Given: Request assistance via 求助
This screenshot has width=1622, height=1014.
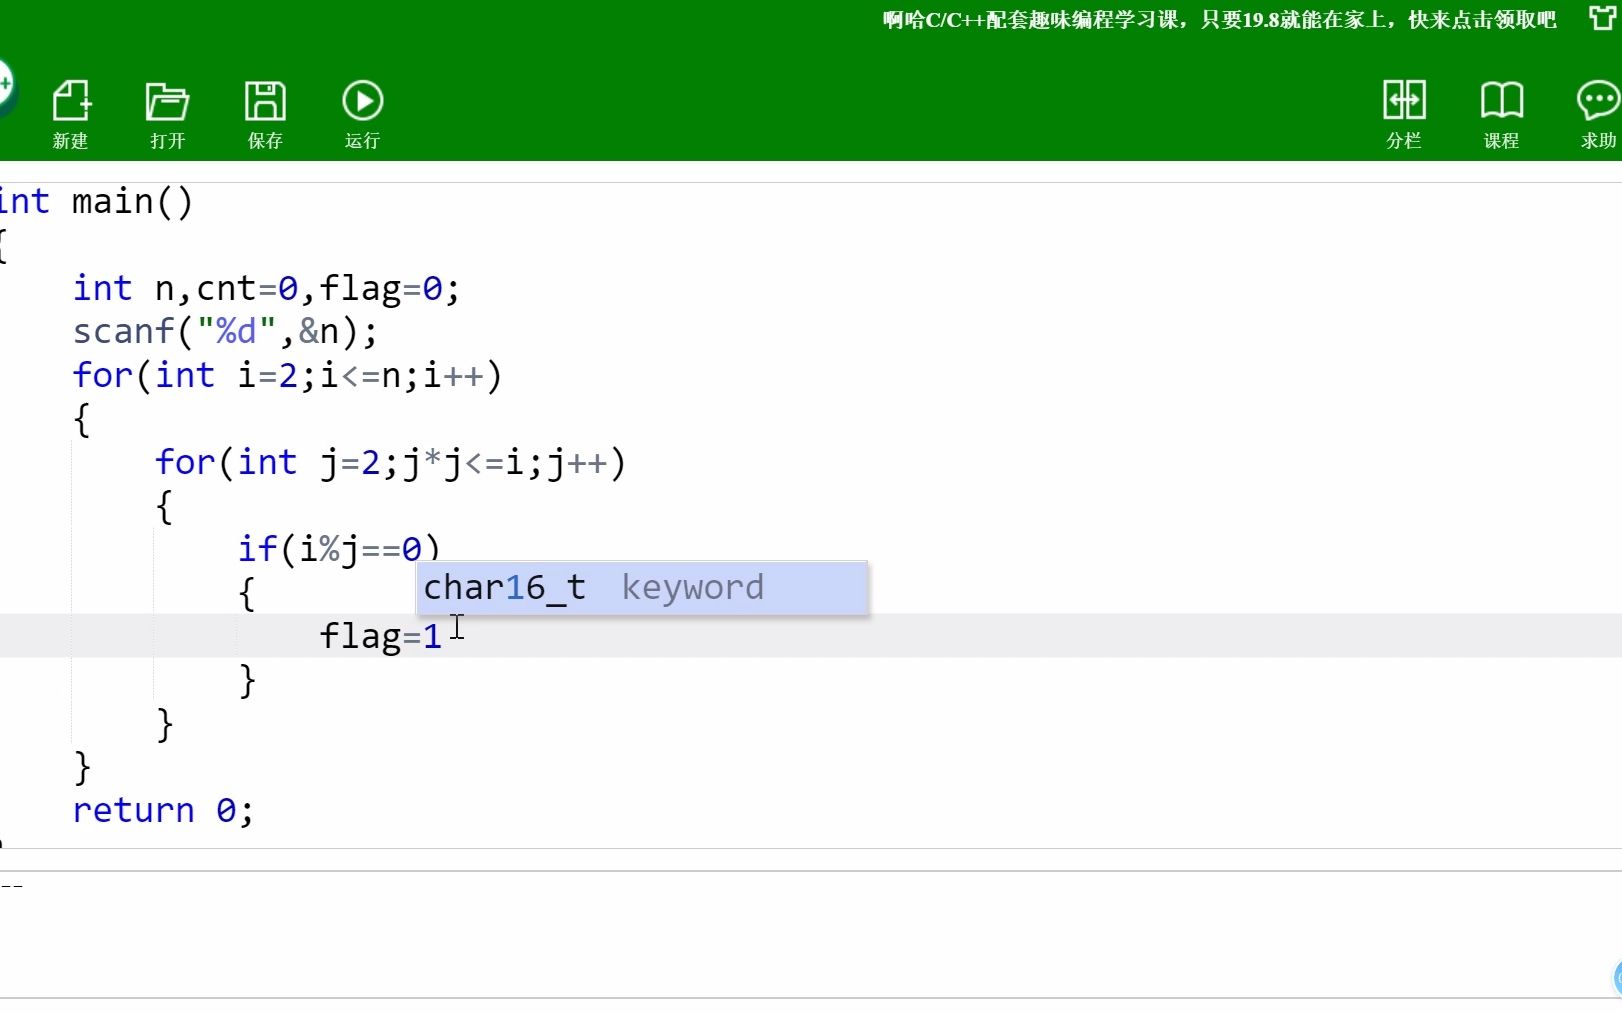Looking at the screenshot, I should 1596,112.
